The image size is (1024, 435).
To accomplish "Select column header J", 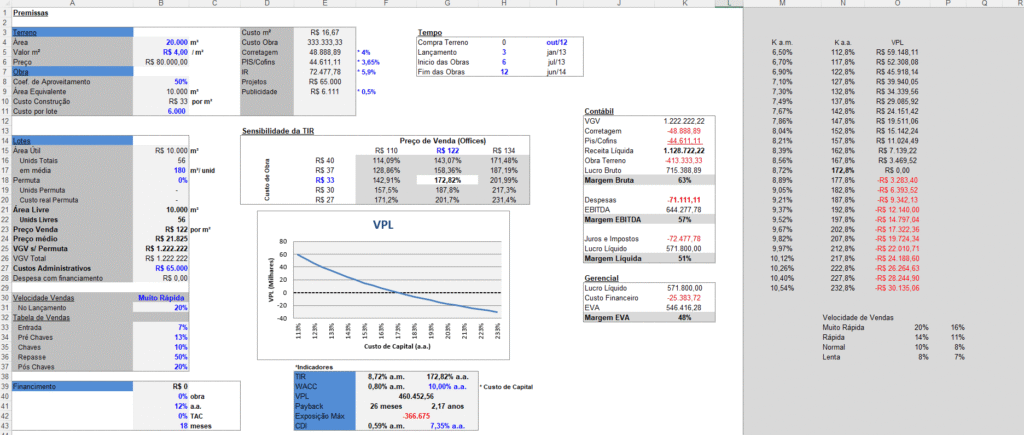I will [618, 3].
